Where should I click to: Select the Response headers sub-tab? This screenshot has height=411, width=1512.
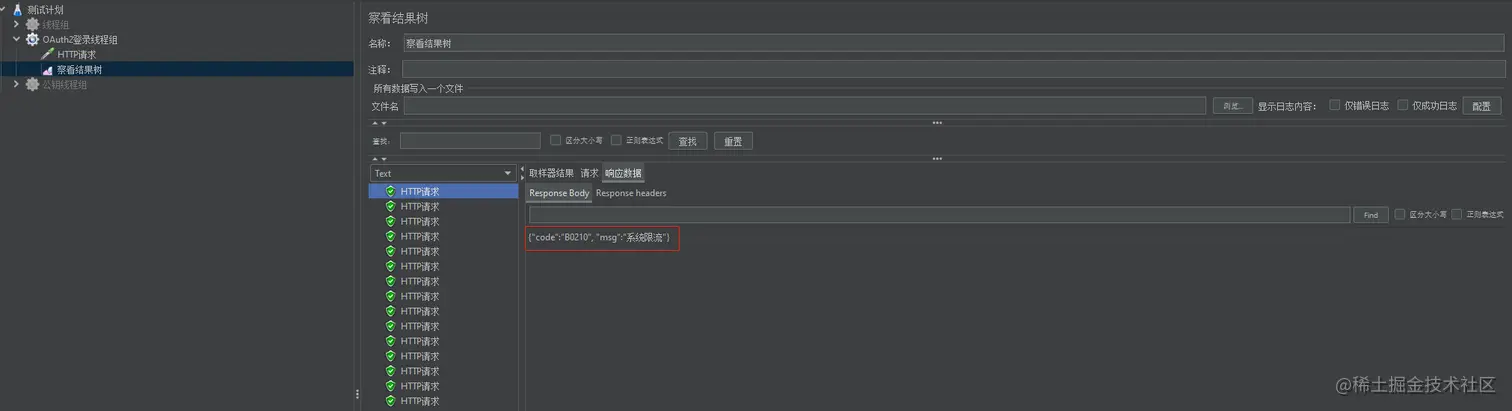pyautogui.click(x=631, y=193)
